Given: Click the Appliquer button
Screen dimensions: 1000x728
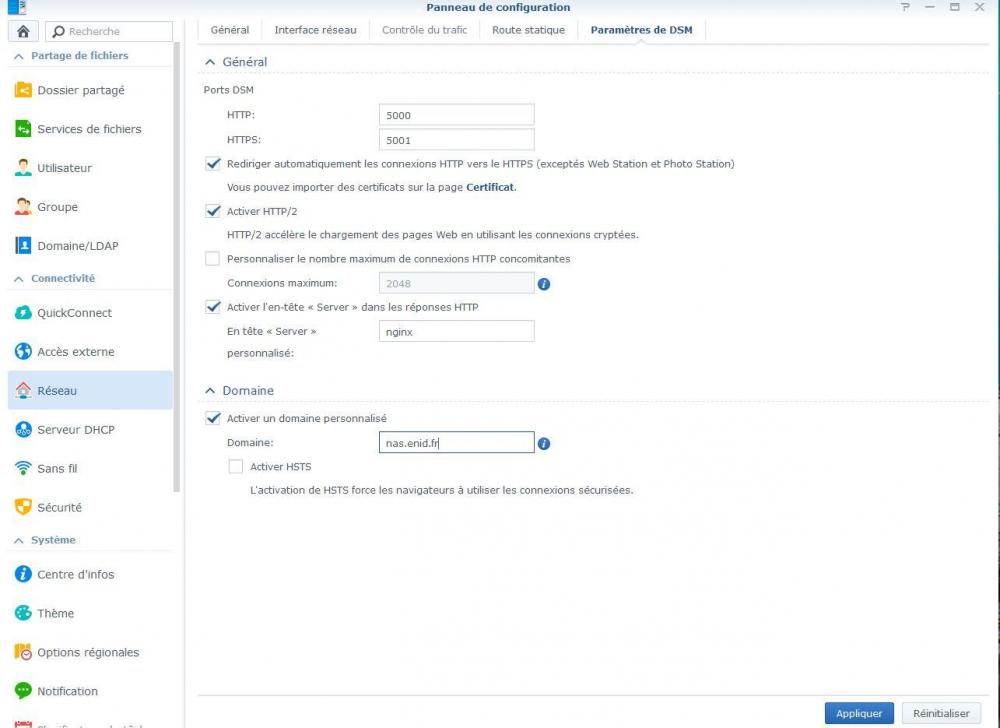Looking at the screenshot, I should coord(859,713).
